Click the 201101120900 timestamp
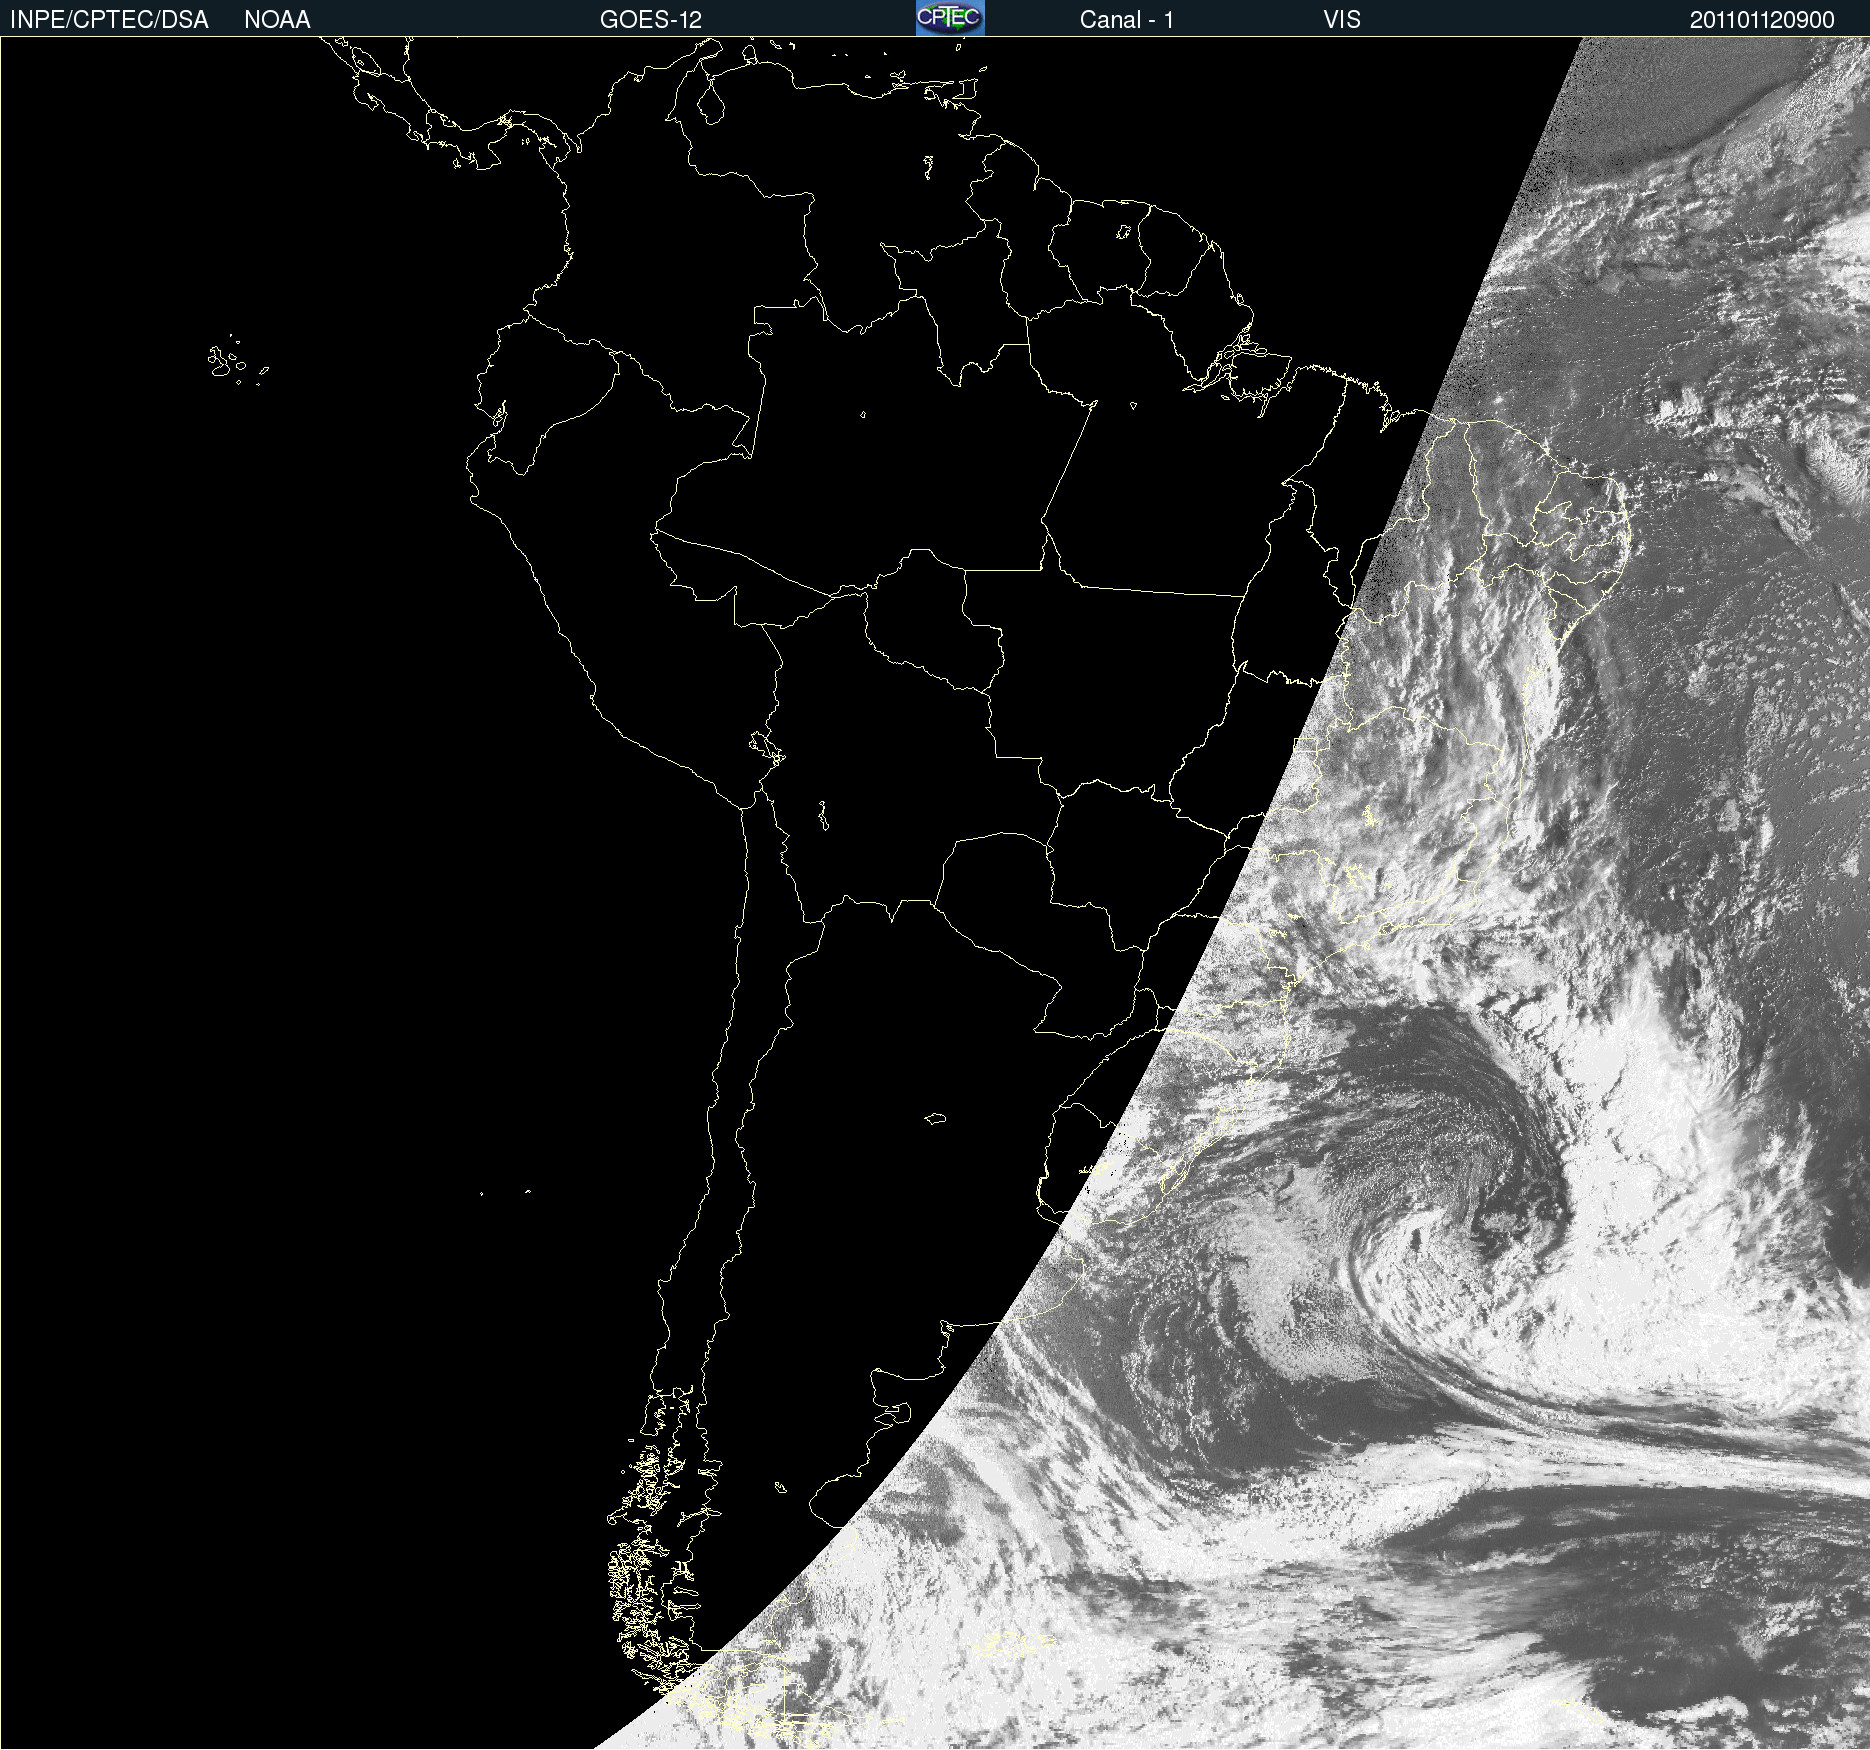 (1762, 20)
